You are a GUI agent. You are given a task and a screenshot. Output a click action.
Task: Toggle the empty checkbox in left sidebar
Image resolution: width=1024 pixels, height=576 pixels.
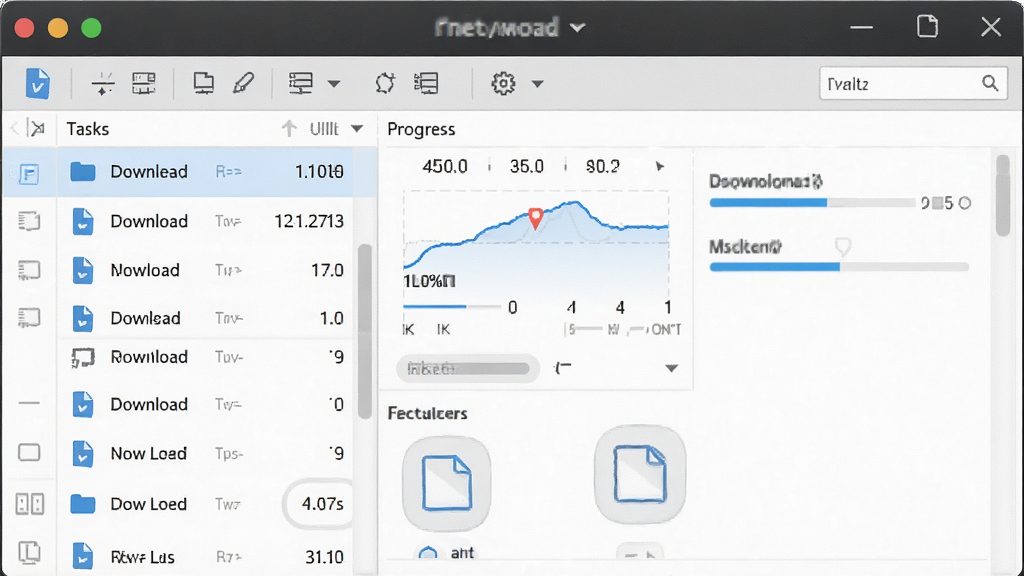click(x=29, y=453)
